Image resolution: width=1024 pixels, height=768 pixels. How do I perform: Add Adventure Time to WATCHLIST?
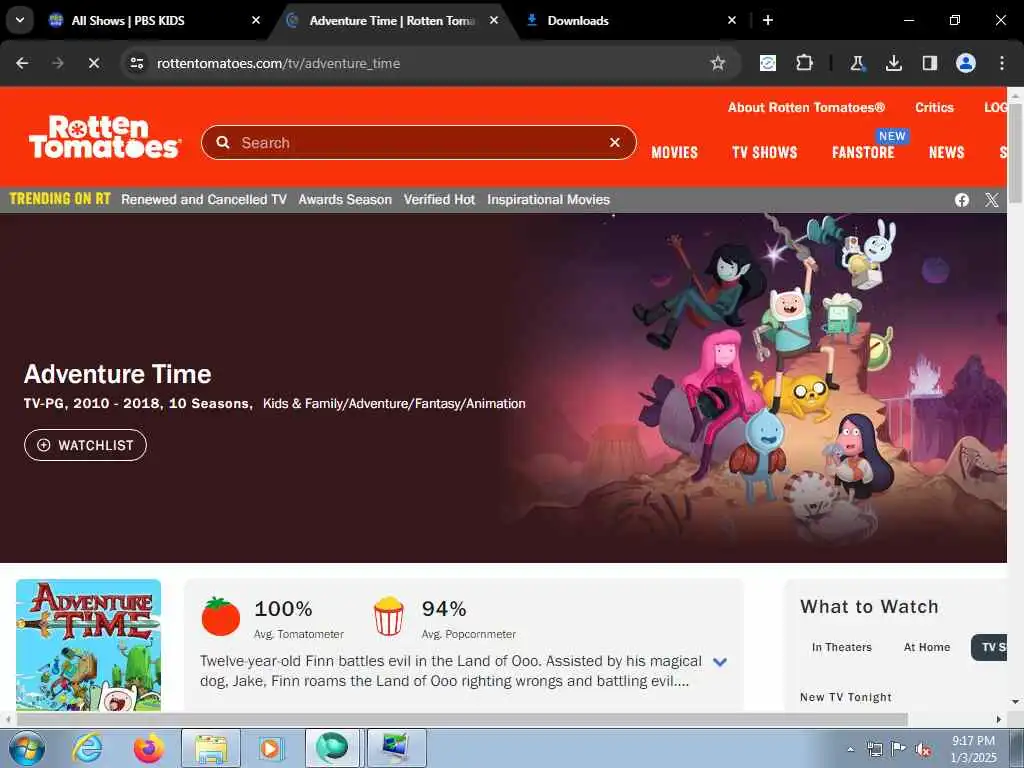(x=86, y=445)
